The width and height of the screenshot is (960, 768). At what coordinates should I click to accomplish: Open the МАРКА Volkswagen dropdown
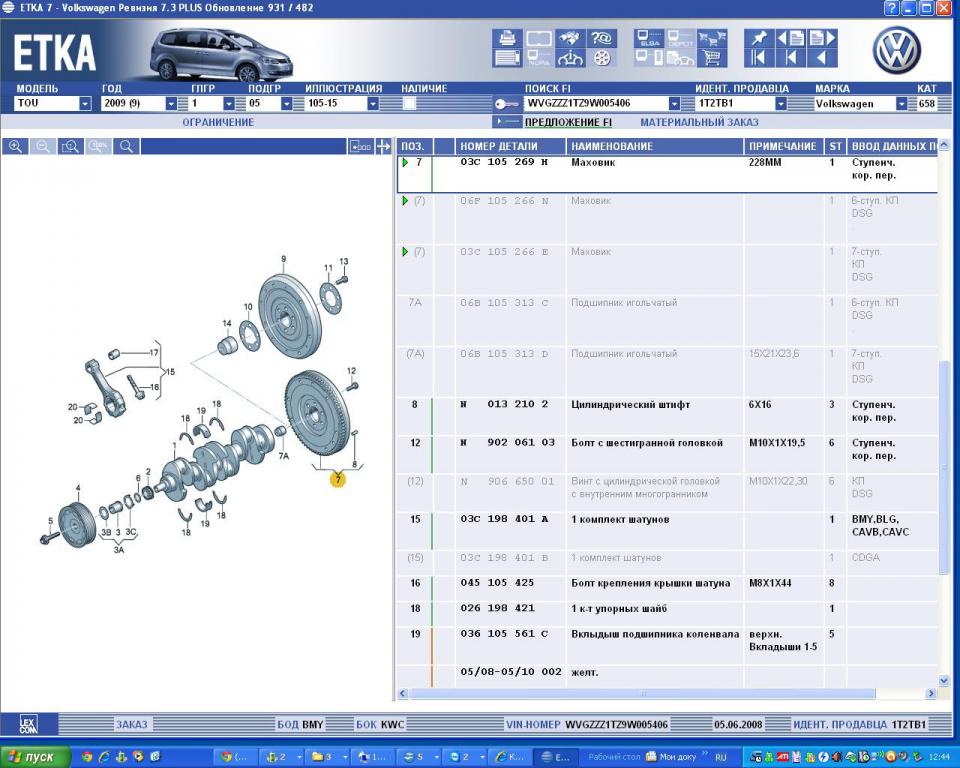point(901,104)
